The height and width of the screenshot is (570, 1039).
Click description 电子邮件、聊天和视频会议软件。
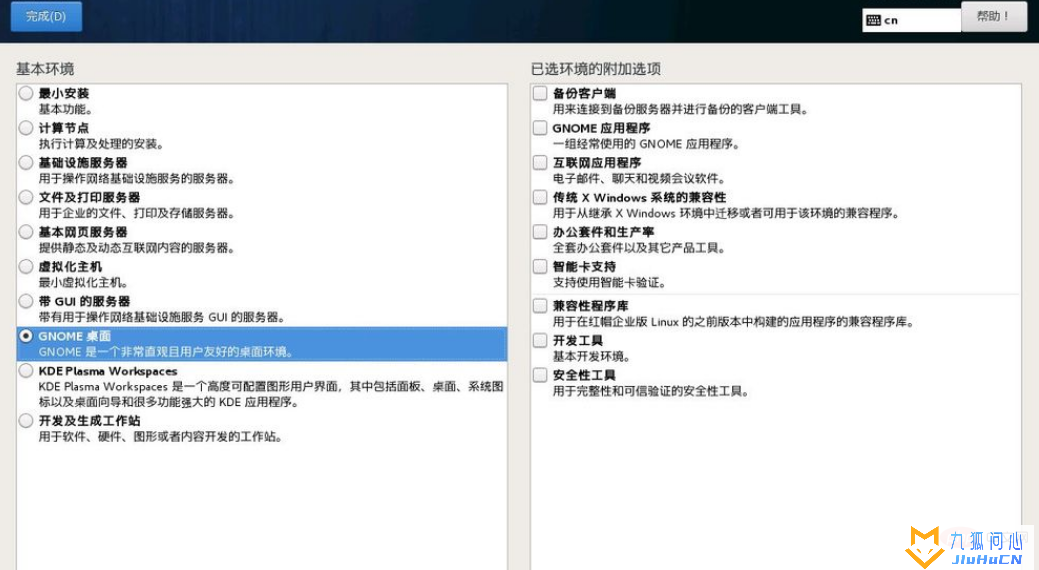coord(639,178)
